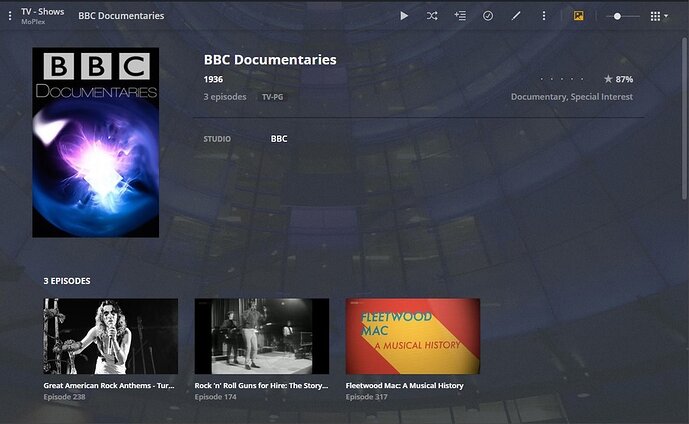Click the TV-PG content rating
Screen dimensions: 689x424
click(x=272, y=97)
